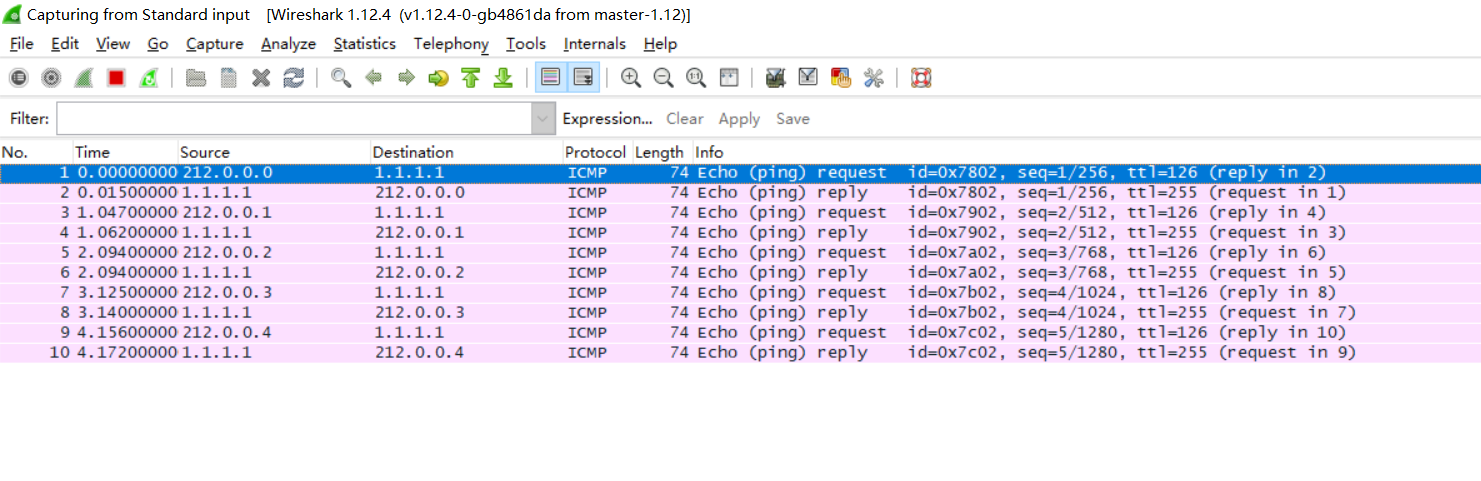
Task: Open the Statistics menu
Action: pyautogui.click(x=365, y=44)
